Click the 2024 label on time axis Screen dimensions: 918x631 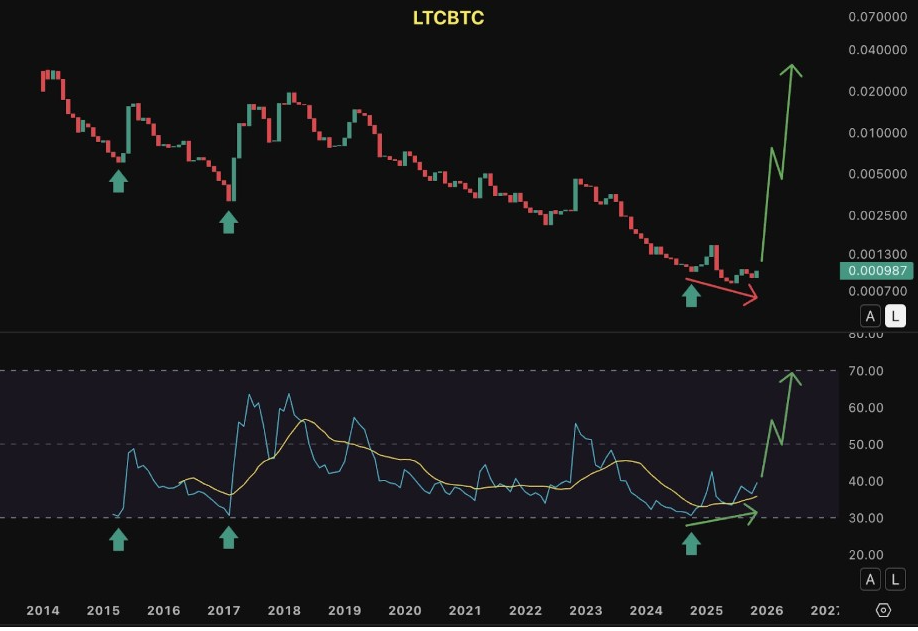[646, 611]
